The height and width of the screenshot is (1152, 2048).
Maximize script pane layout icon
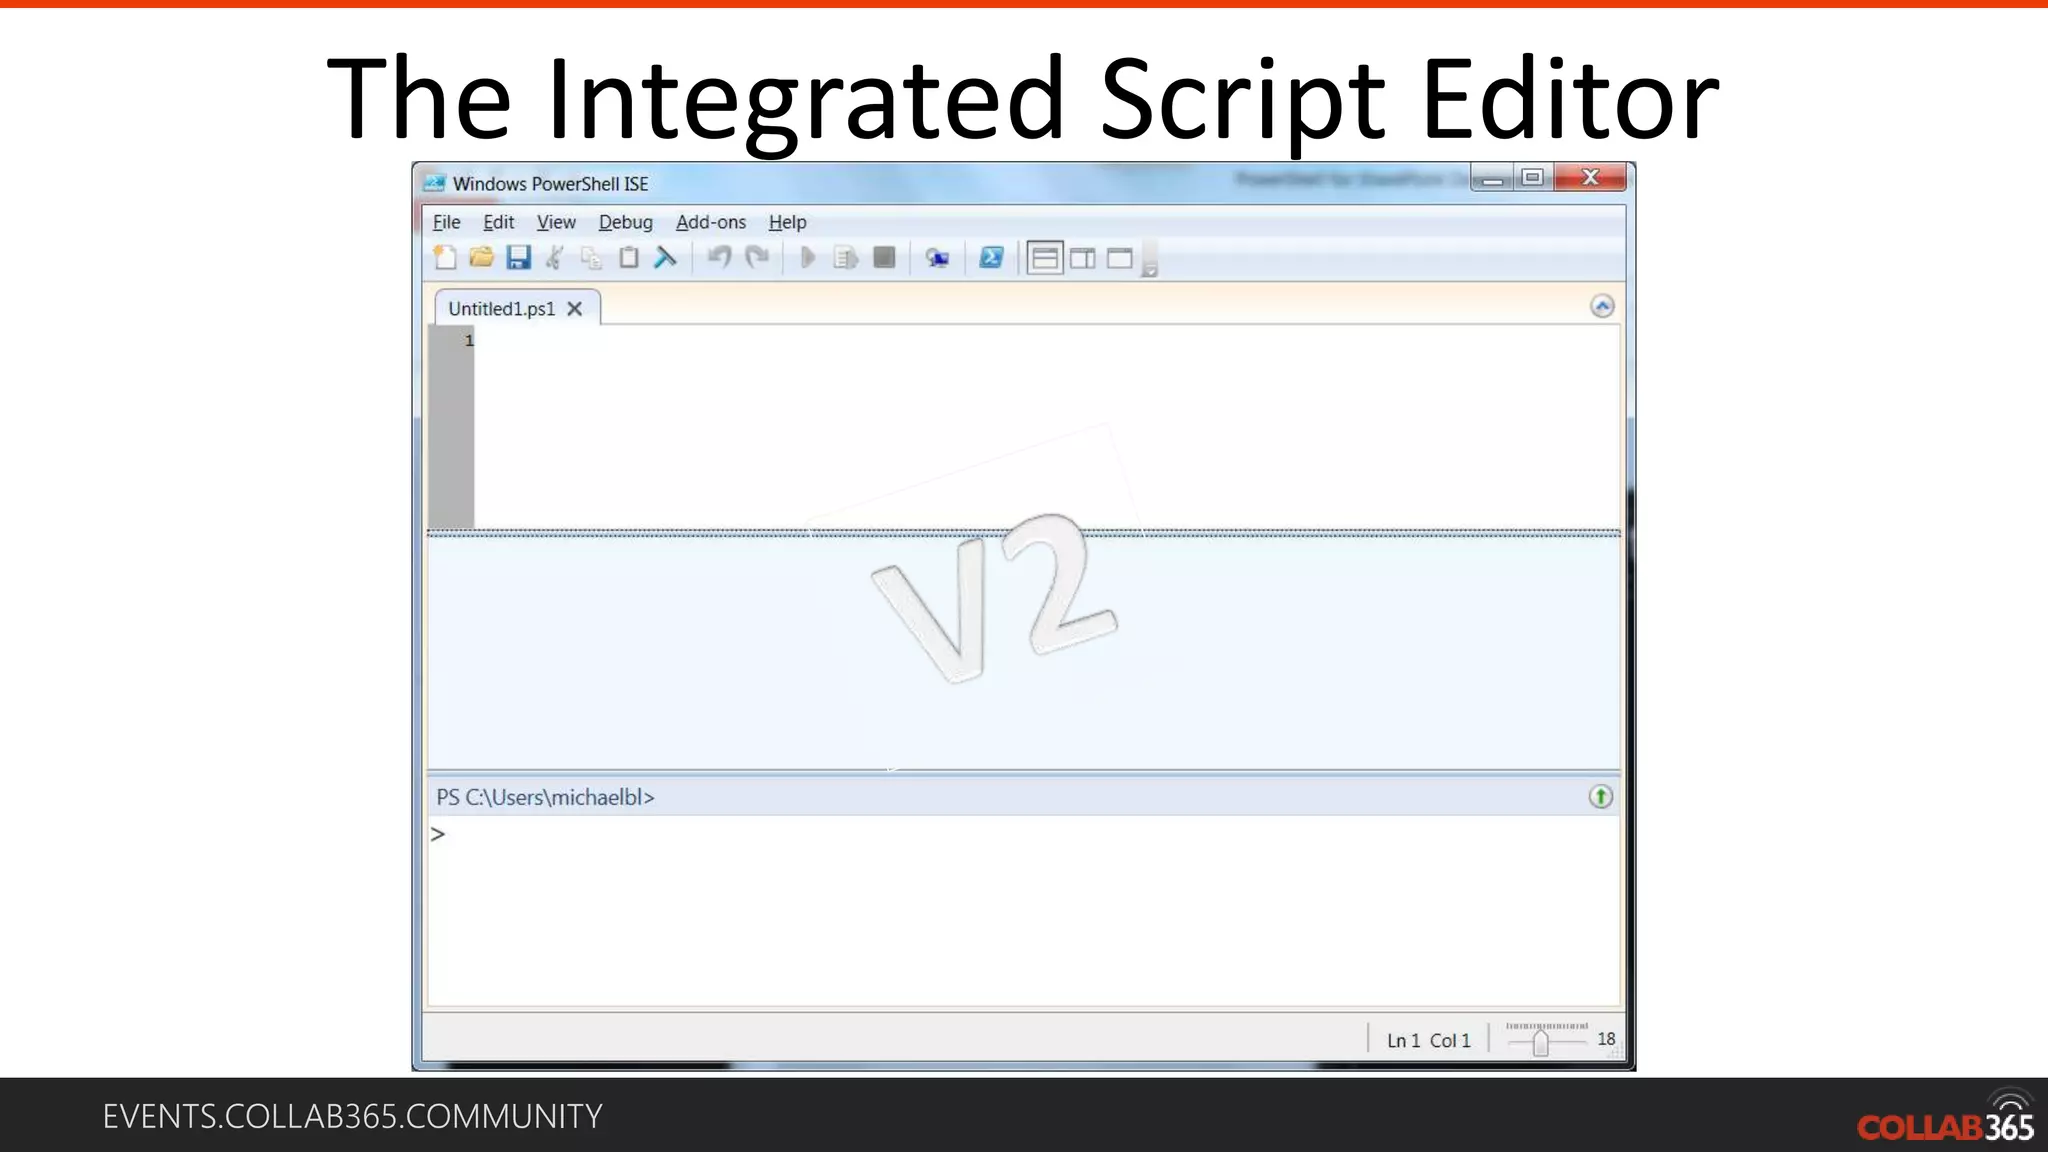(x=1120, y=258)
